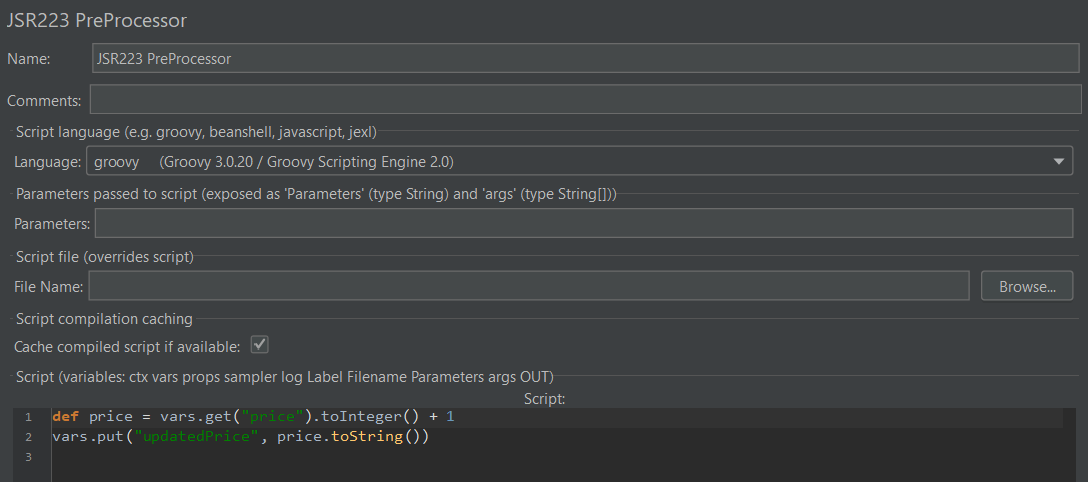Click the toInteger() call in line 1
The image size is (1088, 482).
coord(372,417)
